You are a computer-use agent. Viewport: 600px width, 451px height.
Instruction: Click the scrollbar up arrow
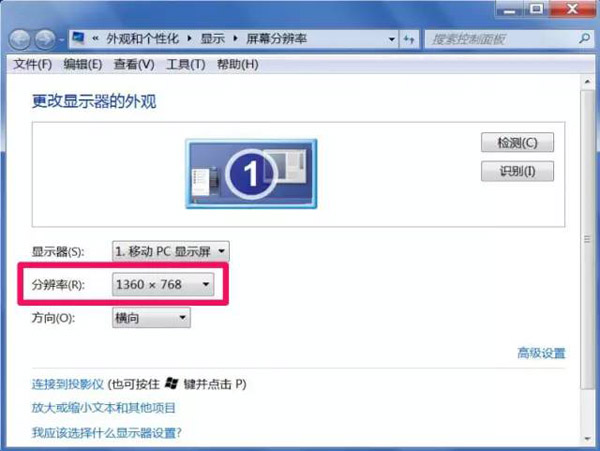point(587,81)
